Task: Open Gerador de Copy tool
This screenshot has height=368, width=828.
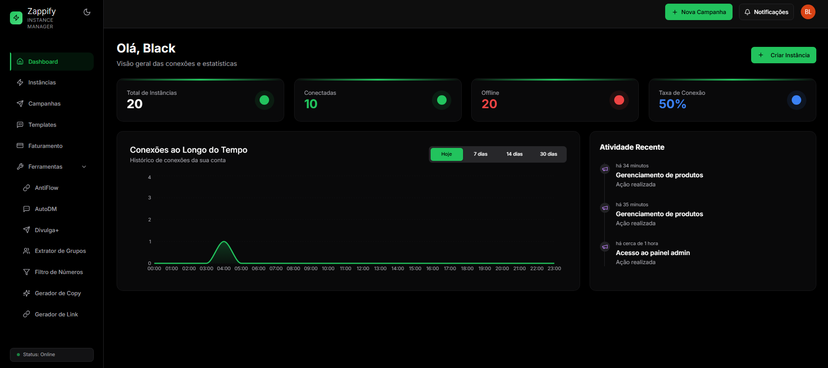Action: pos(55,293)
